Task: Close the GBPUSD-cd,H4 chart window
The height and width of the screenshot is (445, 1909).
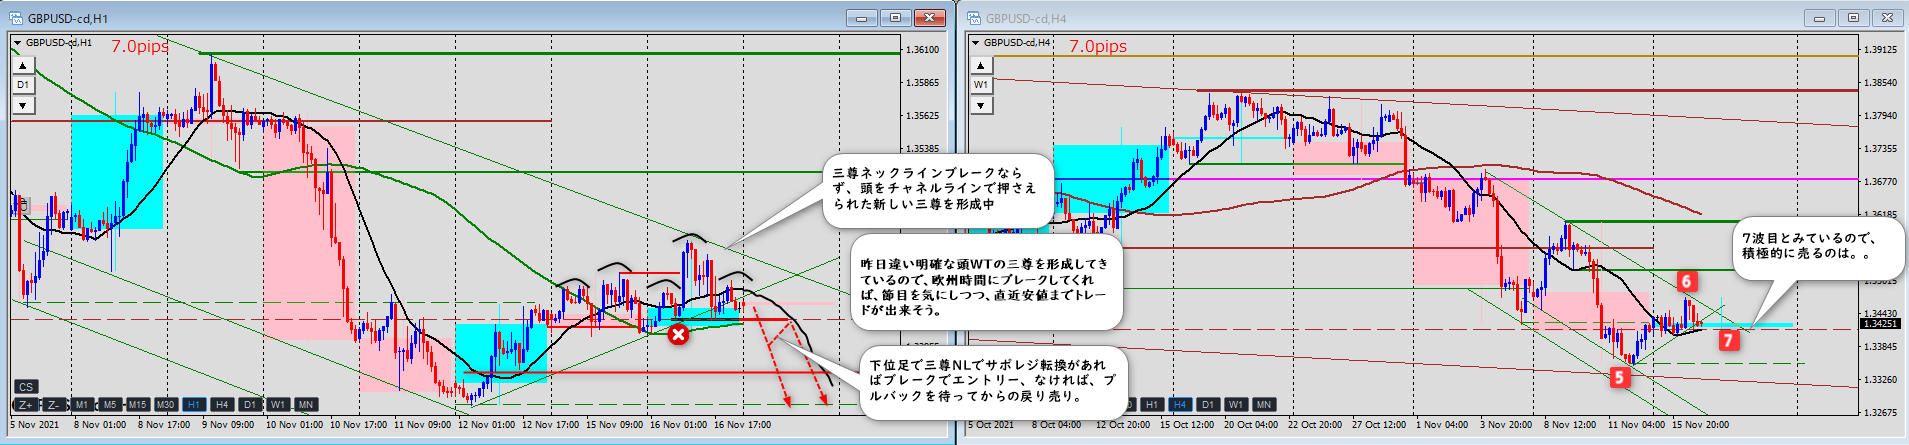Action: coord(1888,18)
